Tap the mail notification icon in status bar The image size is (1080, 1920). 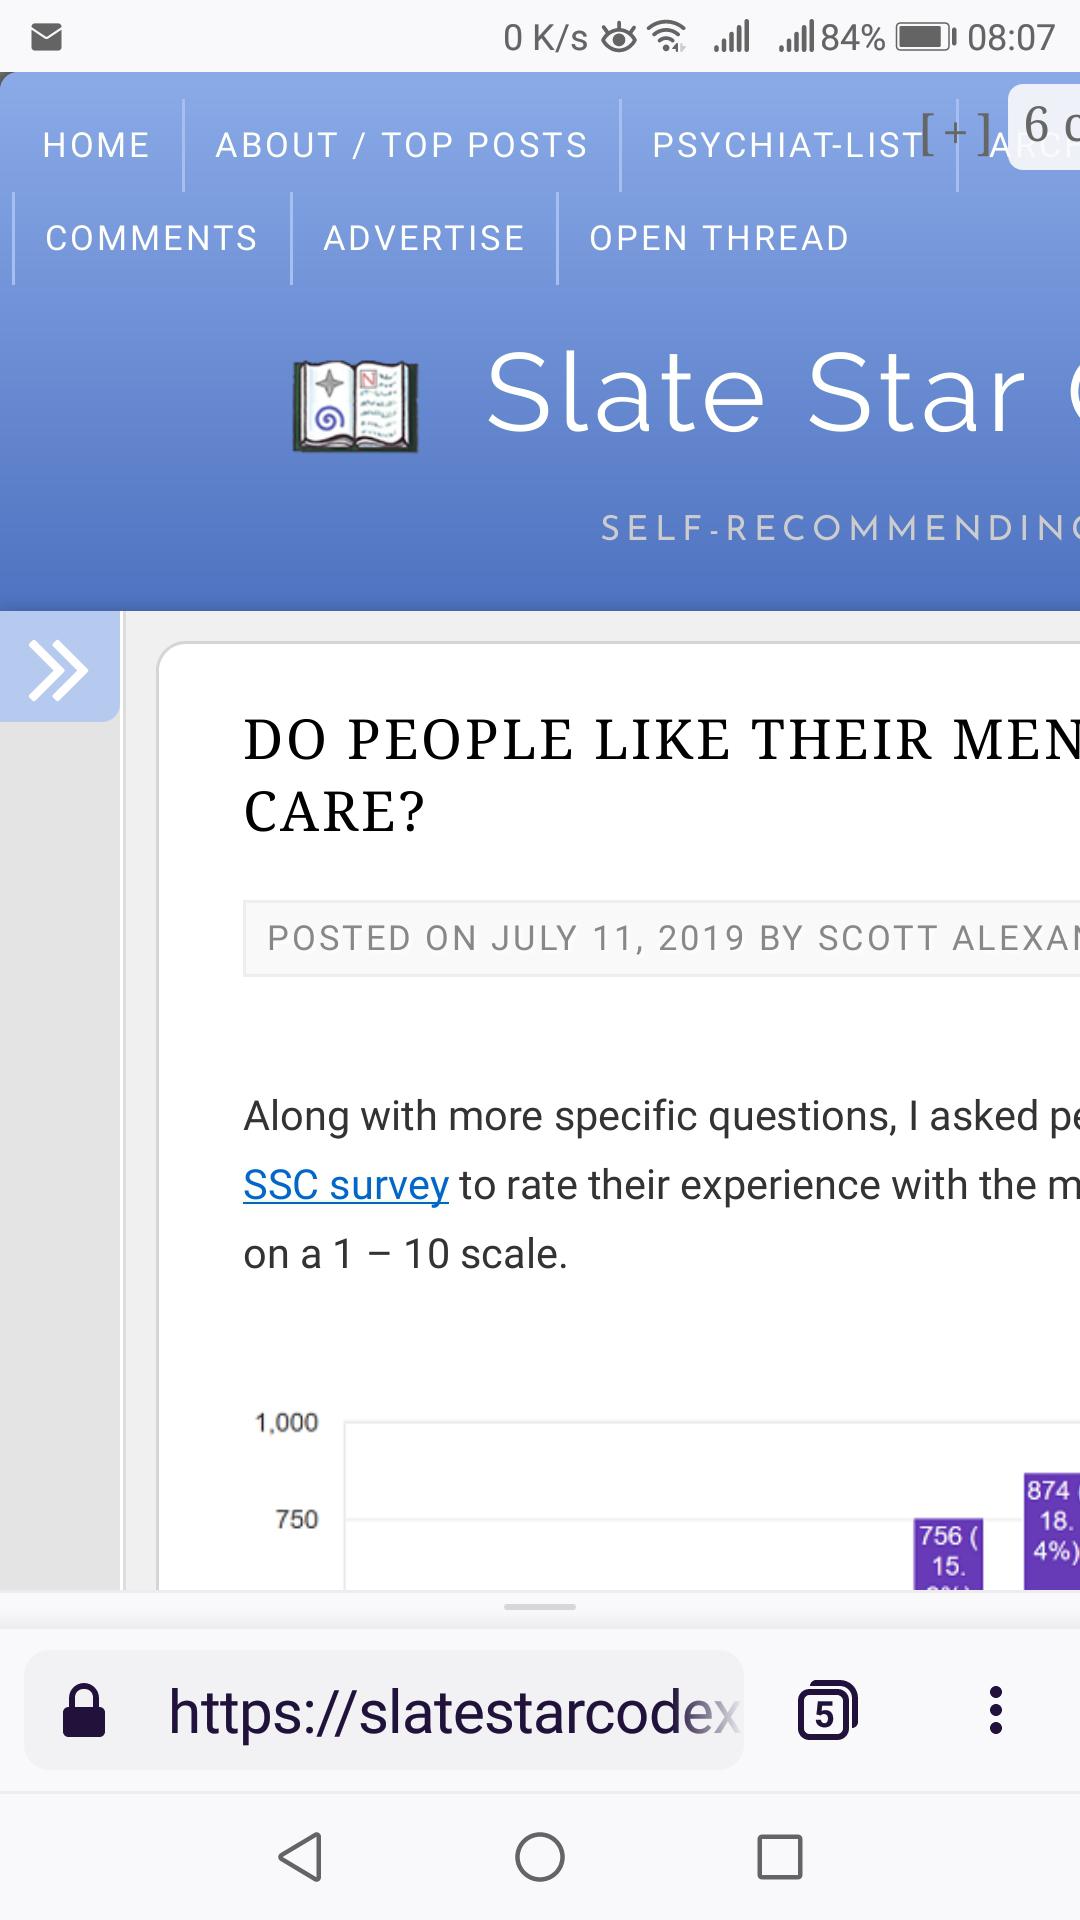(x=47, y=38)
